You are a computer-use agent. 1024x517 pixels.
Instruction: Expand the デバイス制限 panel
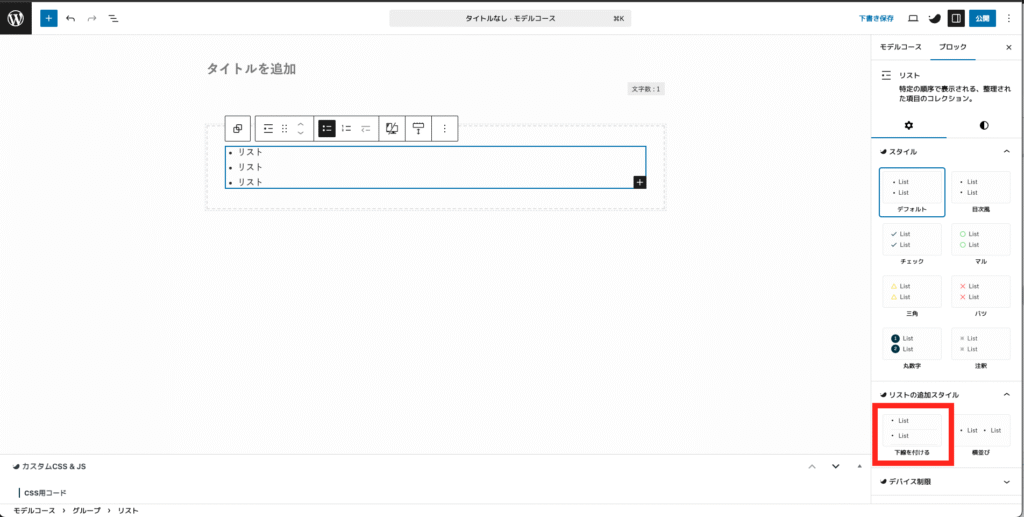pos(1006,482)
